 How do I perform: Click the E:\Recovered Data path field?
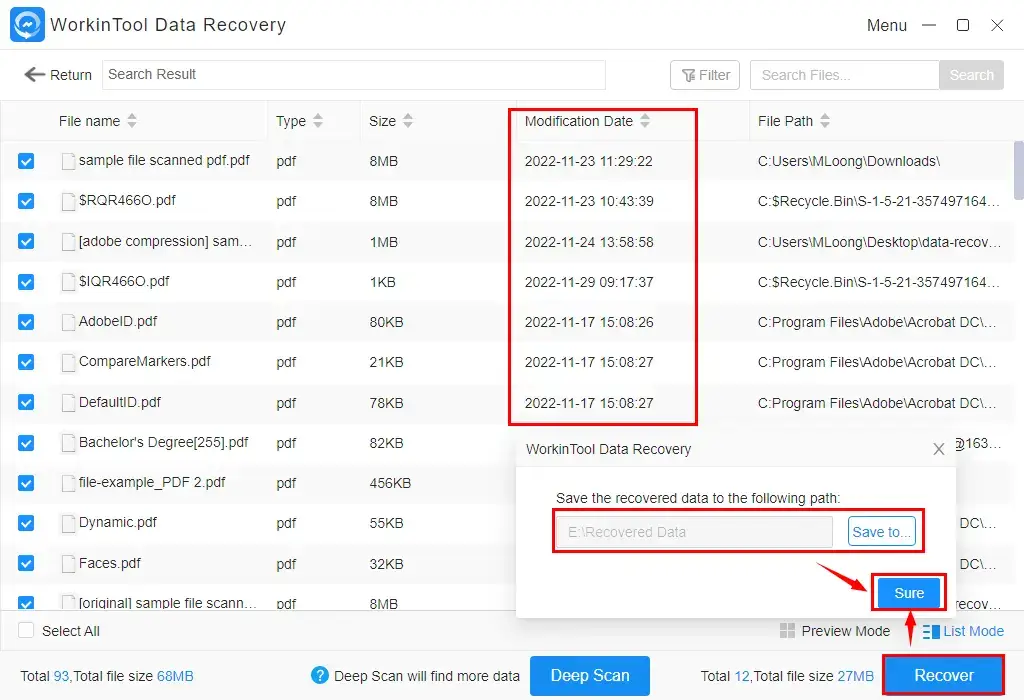click(694, 532)
